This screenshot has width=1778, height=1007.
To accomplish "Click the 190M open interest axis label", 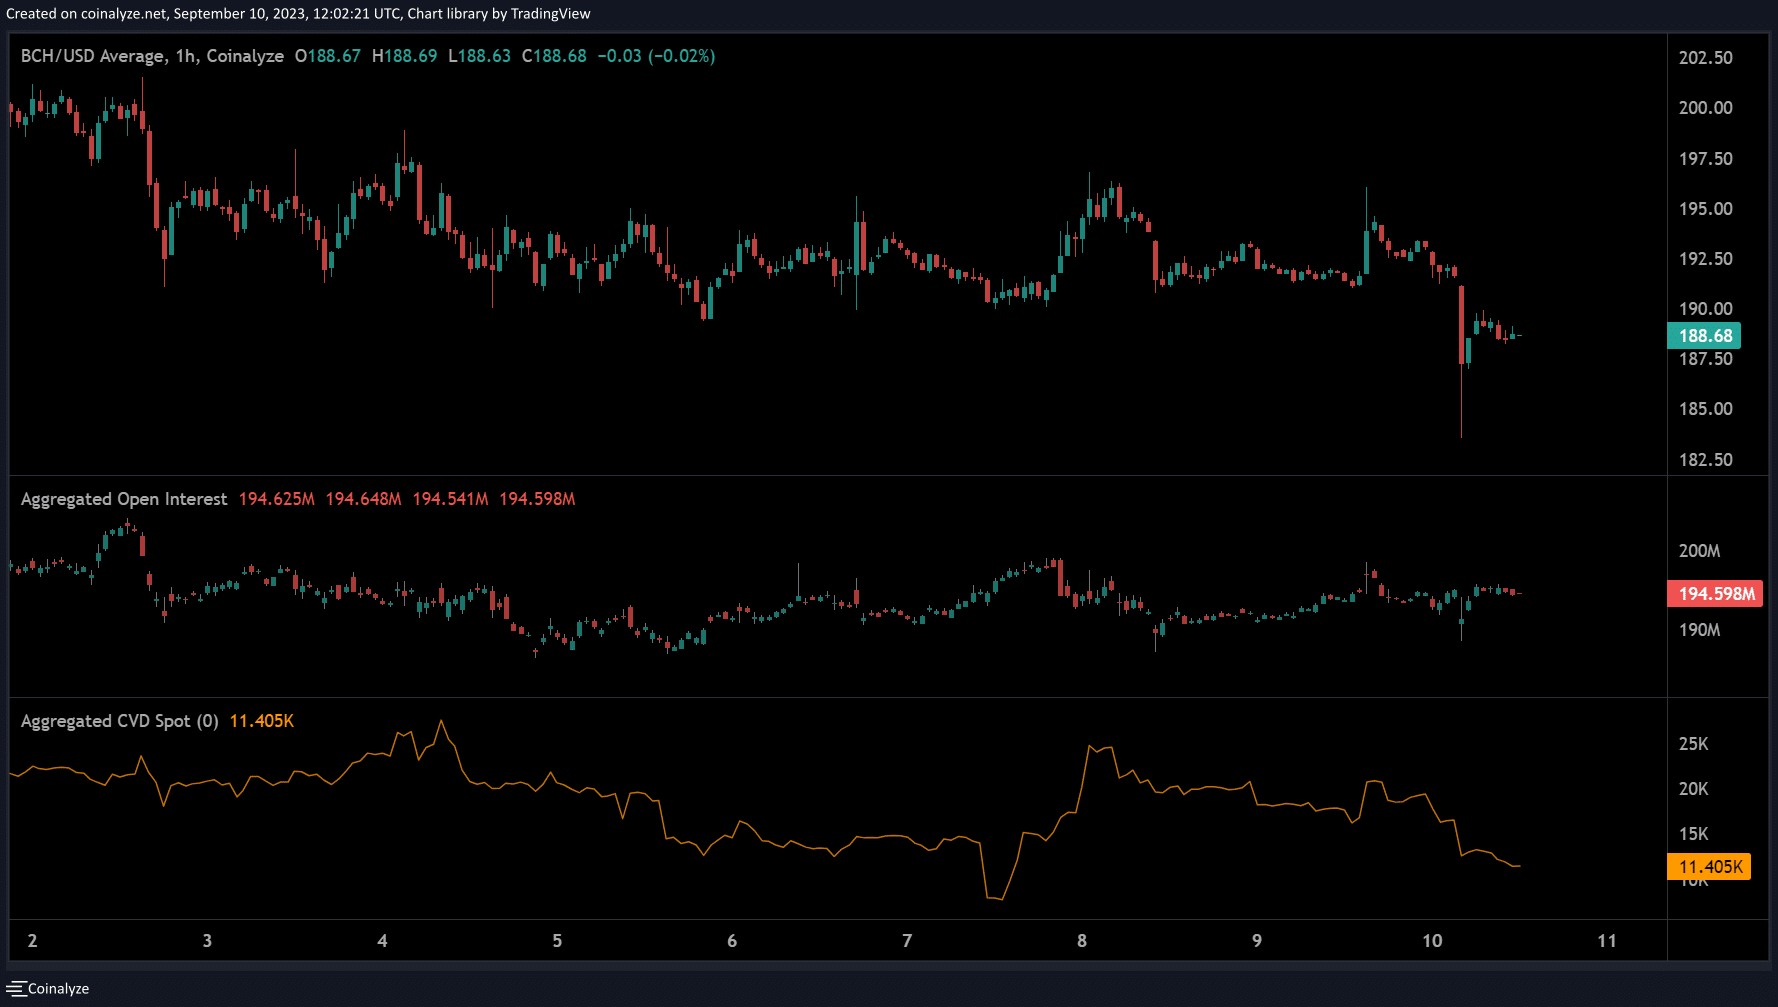I will click(1700, 630).
